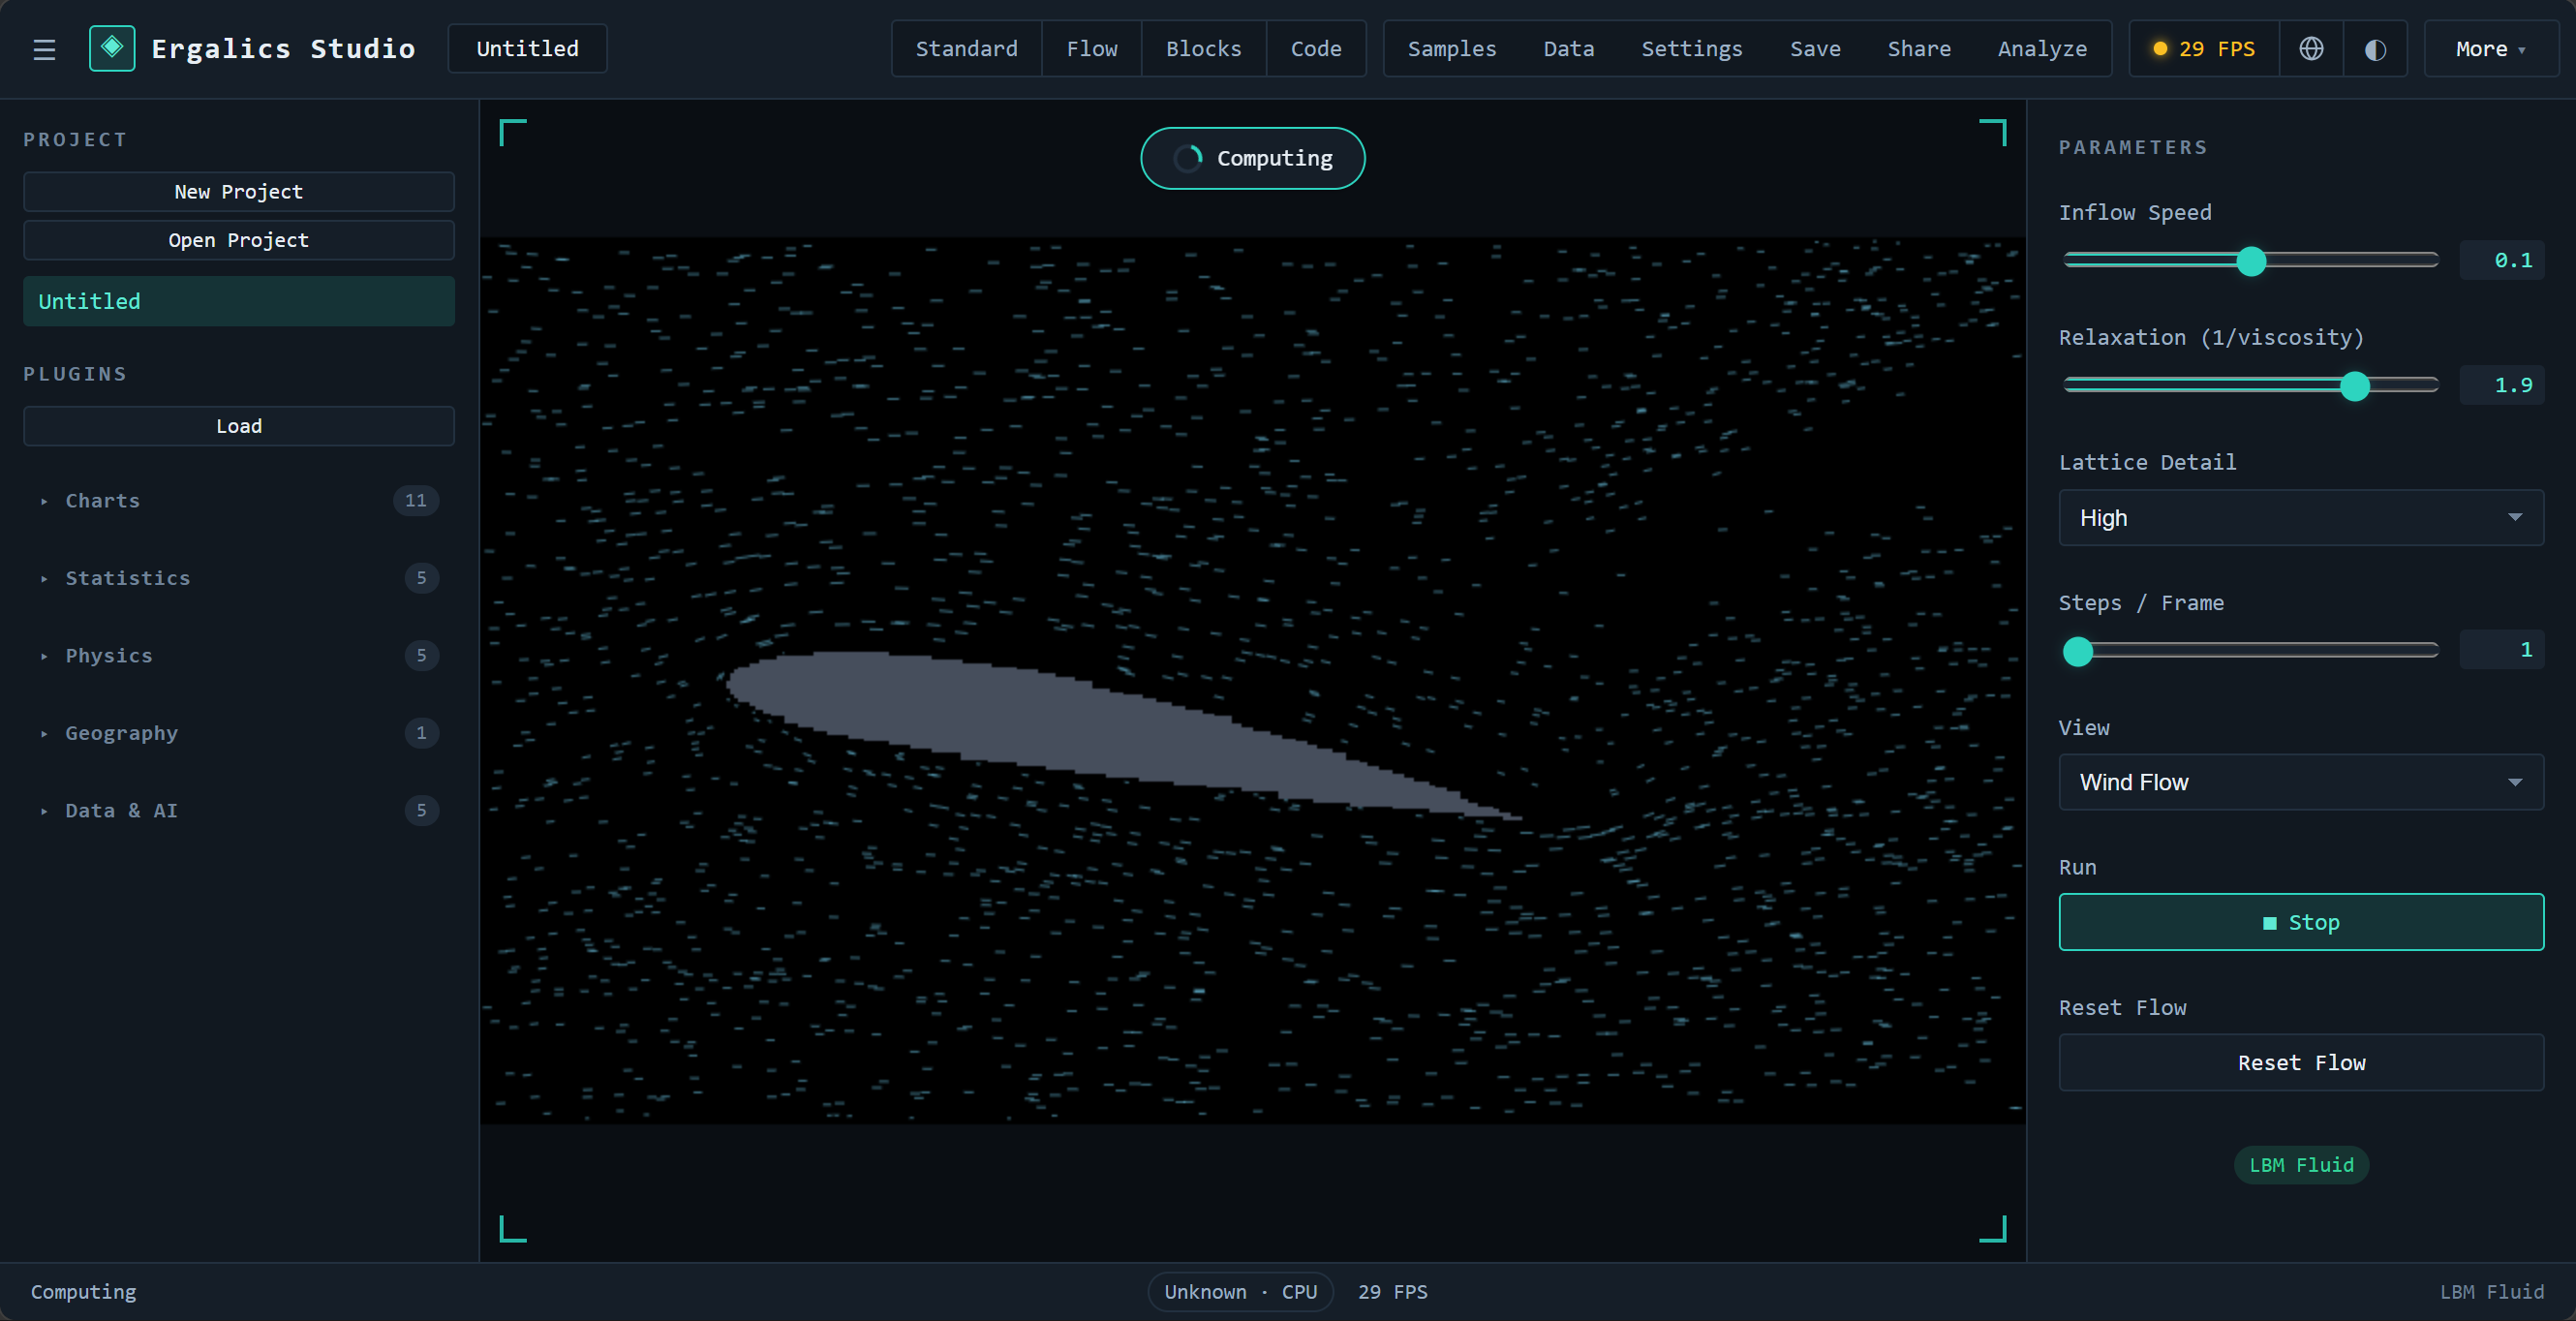Load a plugin
Image resolution: width=2576 pixels, height=1321 pixels.
tap(238, 426)
